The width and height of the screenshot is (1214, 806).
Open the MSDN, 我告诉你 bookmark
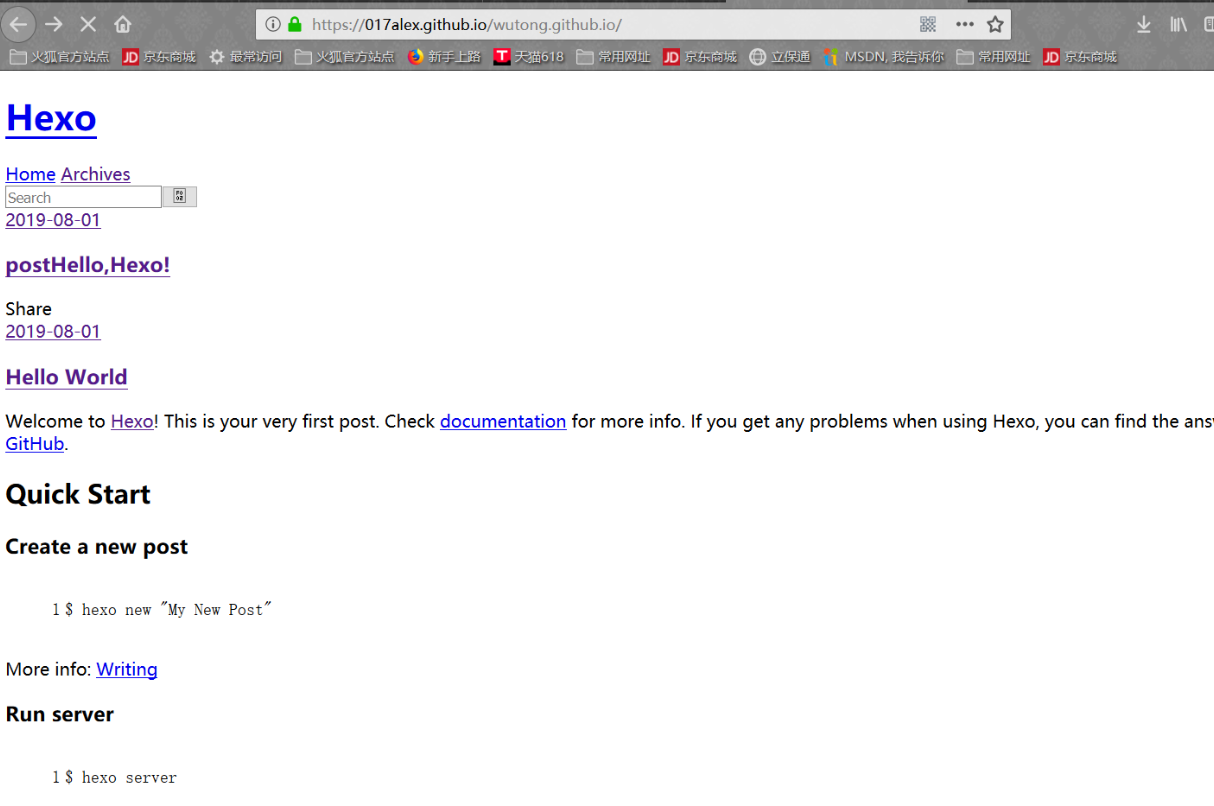[x=883, y=57]
